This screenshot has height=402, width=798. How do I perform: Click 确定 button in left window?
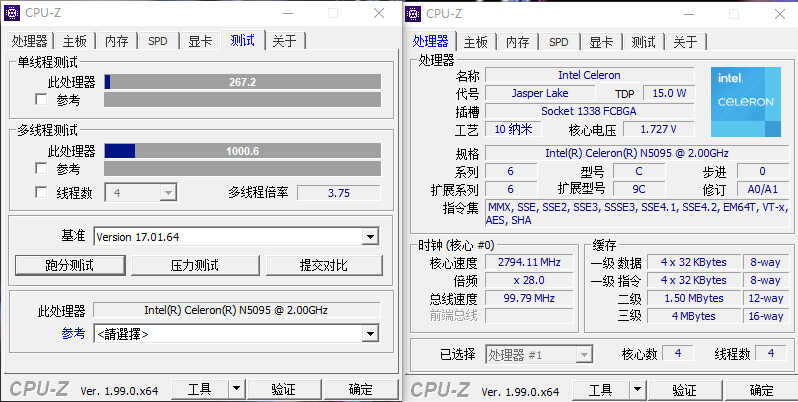pyautogui.click(x=361, y=389)
